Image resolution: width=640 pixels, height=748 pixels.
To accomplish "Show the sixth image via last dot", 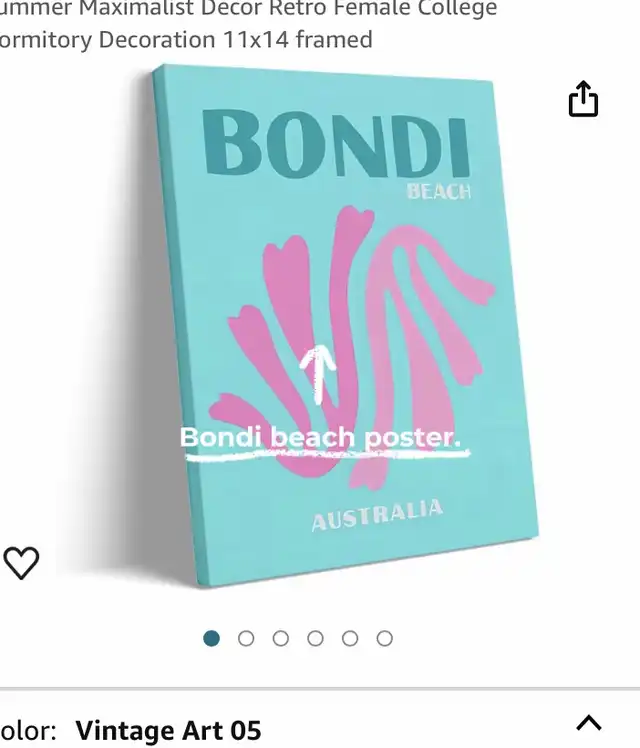I will point(385,638).
